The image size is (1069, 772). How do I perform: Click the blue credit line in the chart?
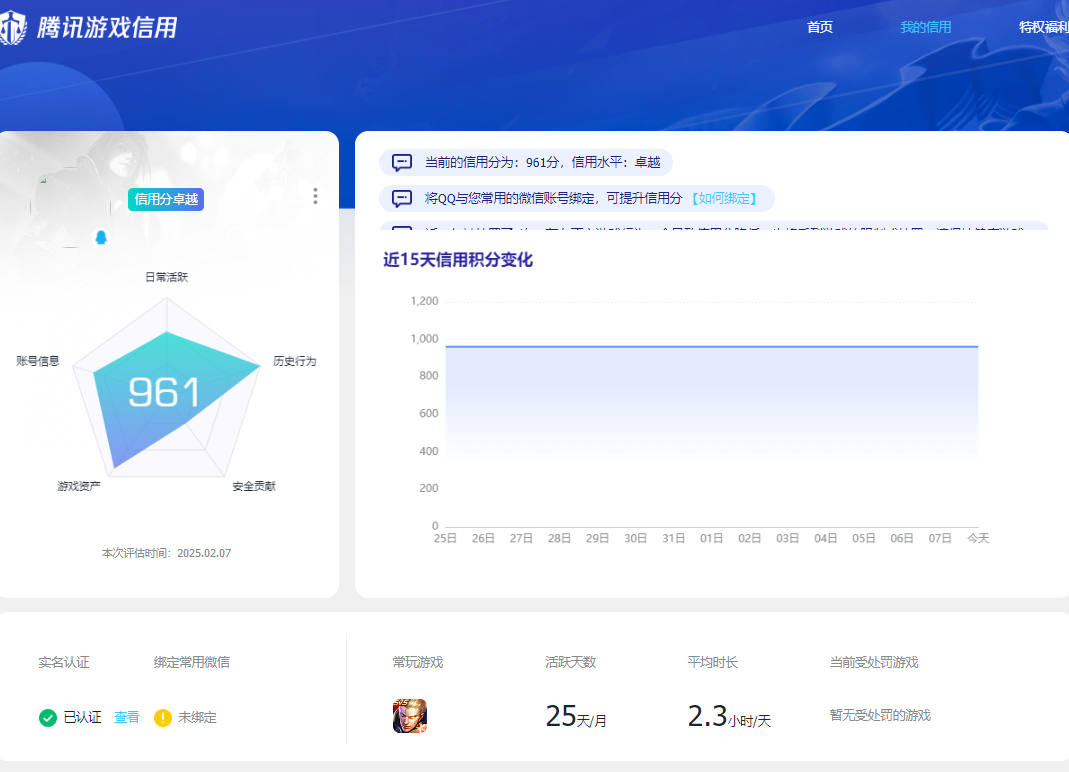(712, 346)
